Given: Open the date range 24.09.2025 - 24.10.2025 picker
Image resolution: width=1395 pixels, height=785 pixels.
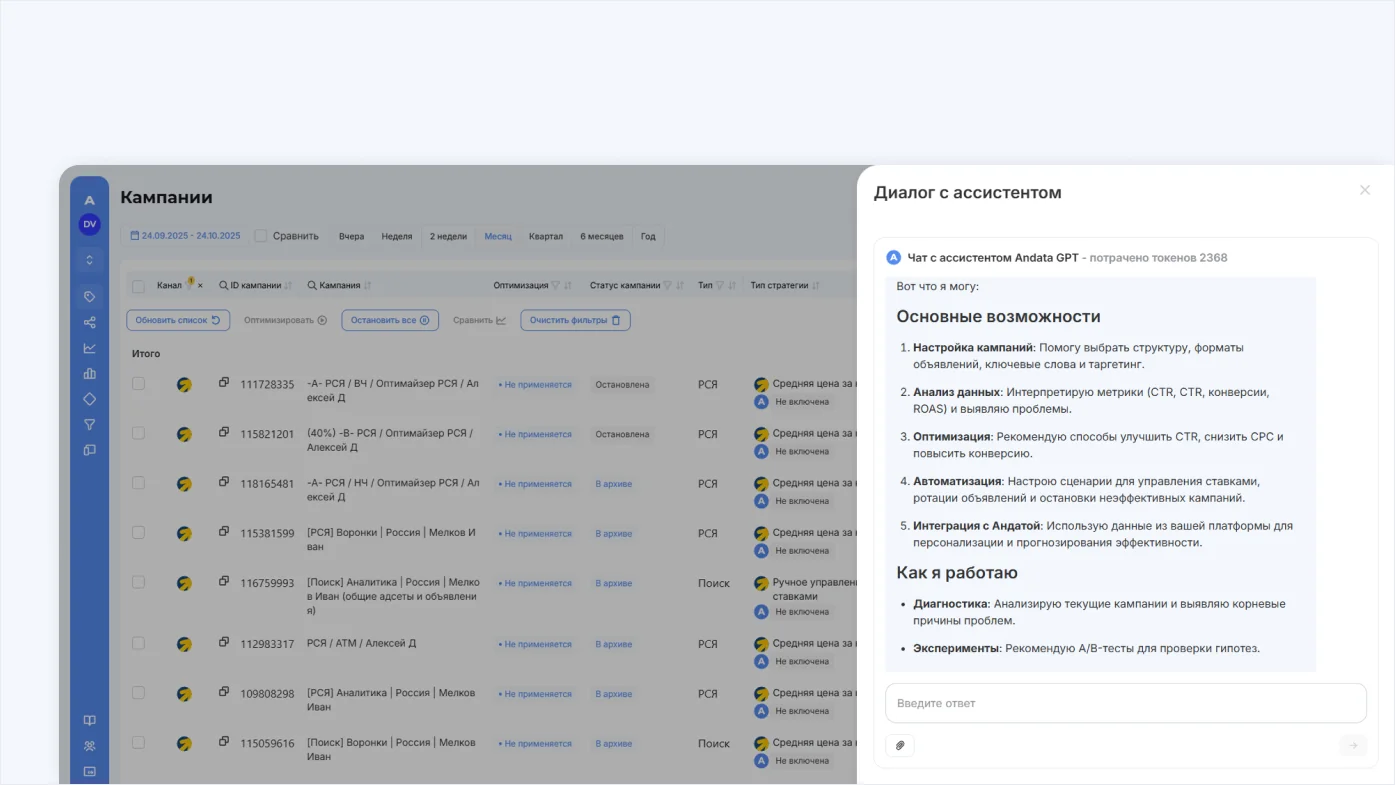Looking at the screenshot, I should pos(186,236).
